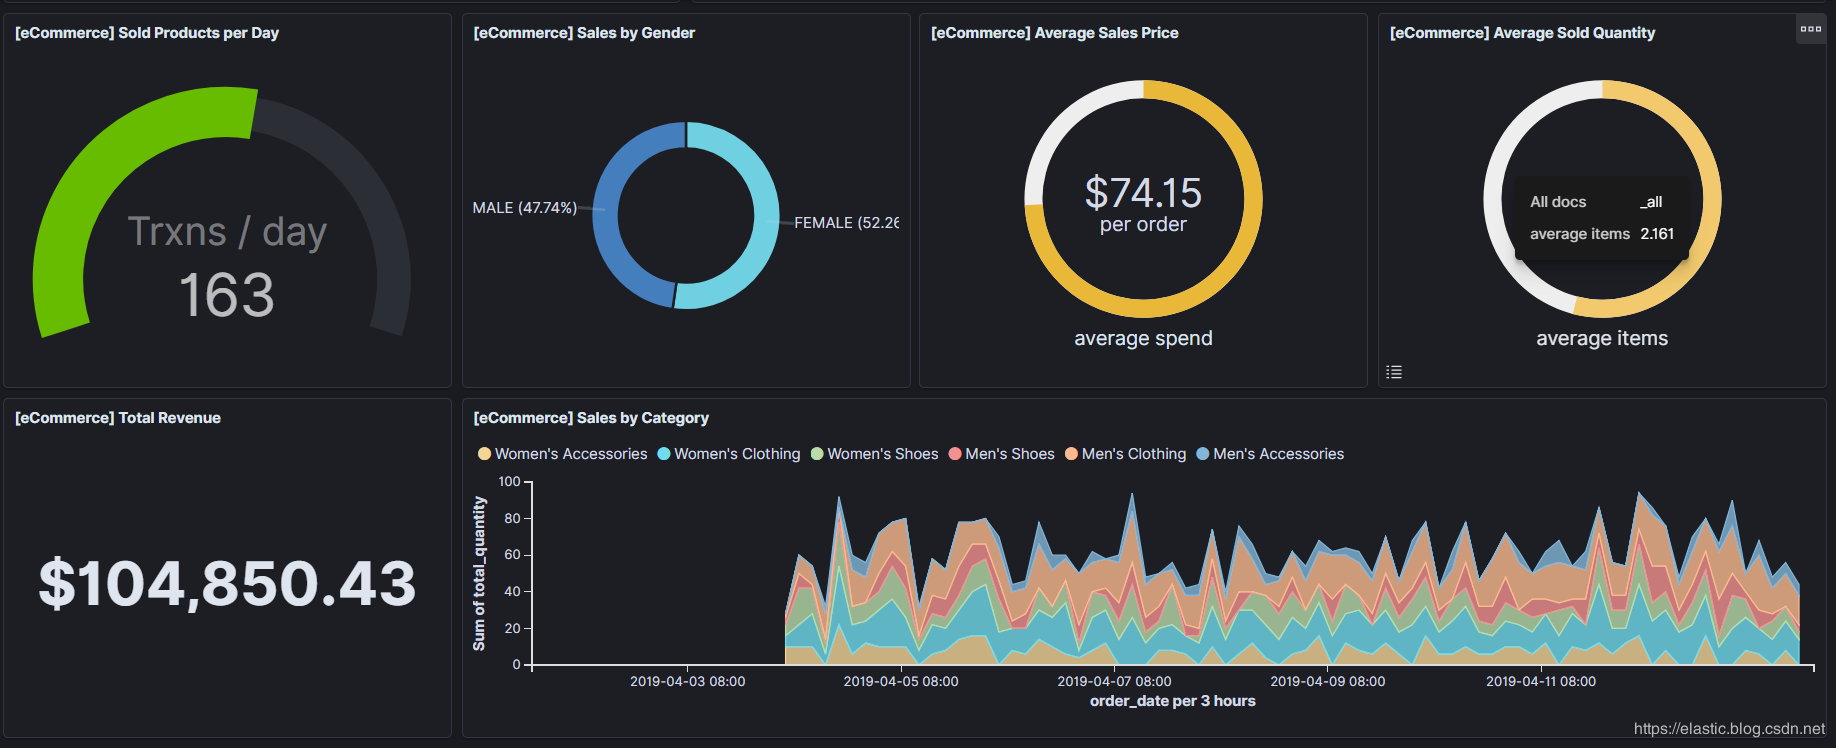Screen dimensions: 1836x748
Task: Click the $74.15 per order value
Action: pyautogui.click(x=1143, y=204)
